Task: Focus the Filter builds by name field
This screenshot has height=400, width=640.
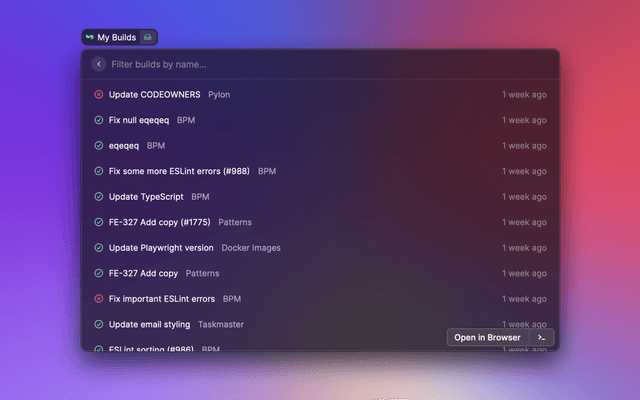Action: (x=300, y=64)
